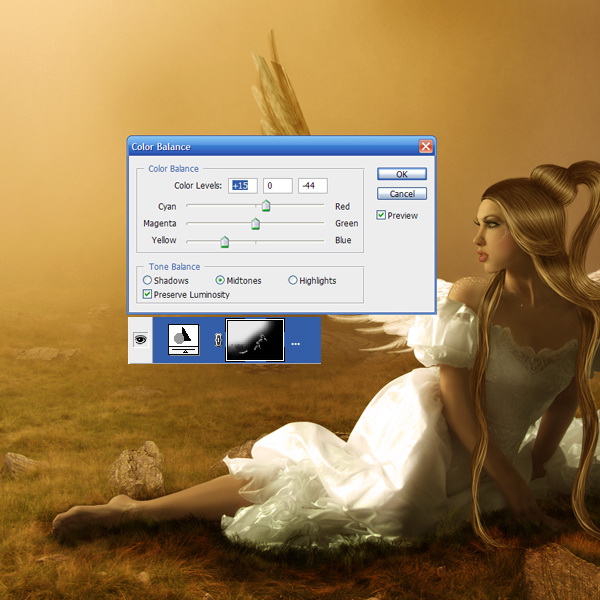
Task: Click the first Color Levels field showing +15
Action: coord(243,186)
